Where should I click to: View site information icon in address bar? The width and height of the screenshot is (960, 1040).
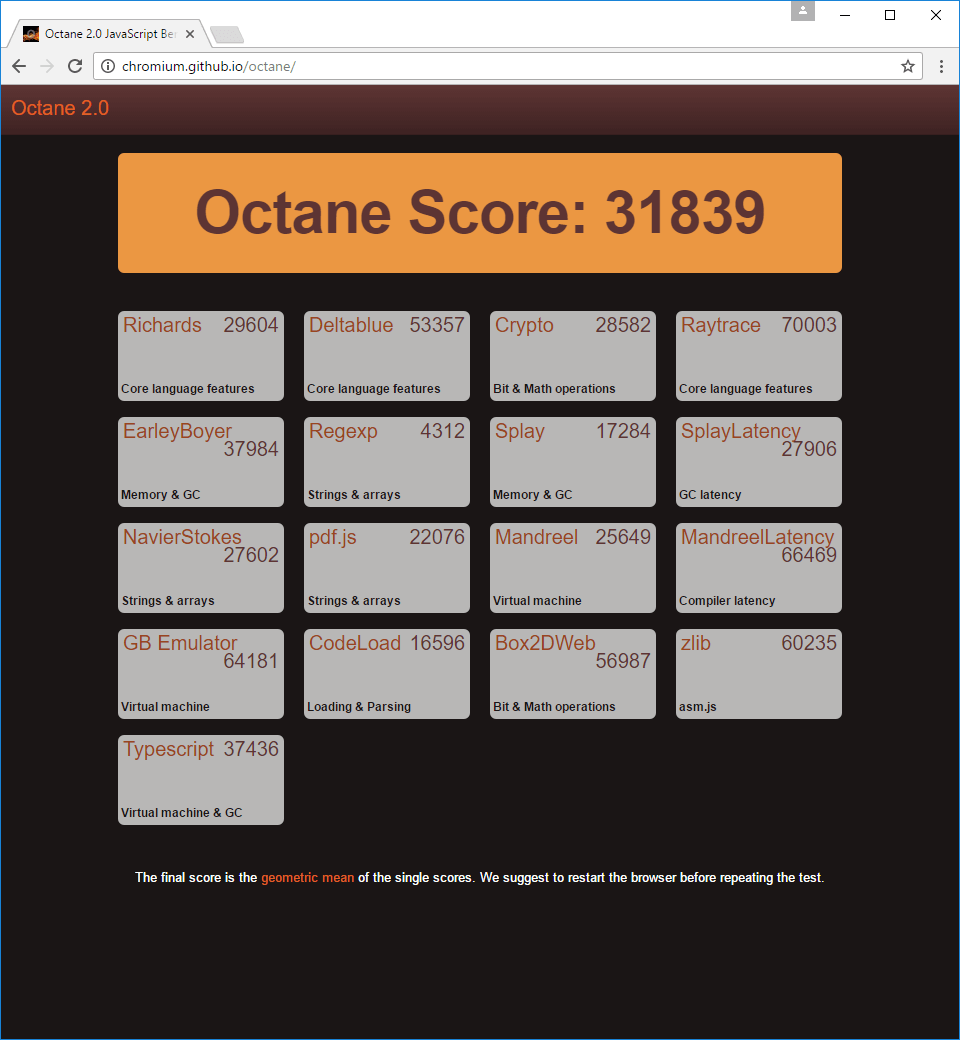[107, 66]
